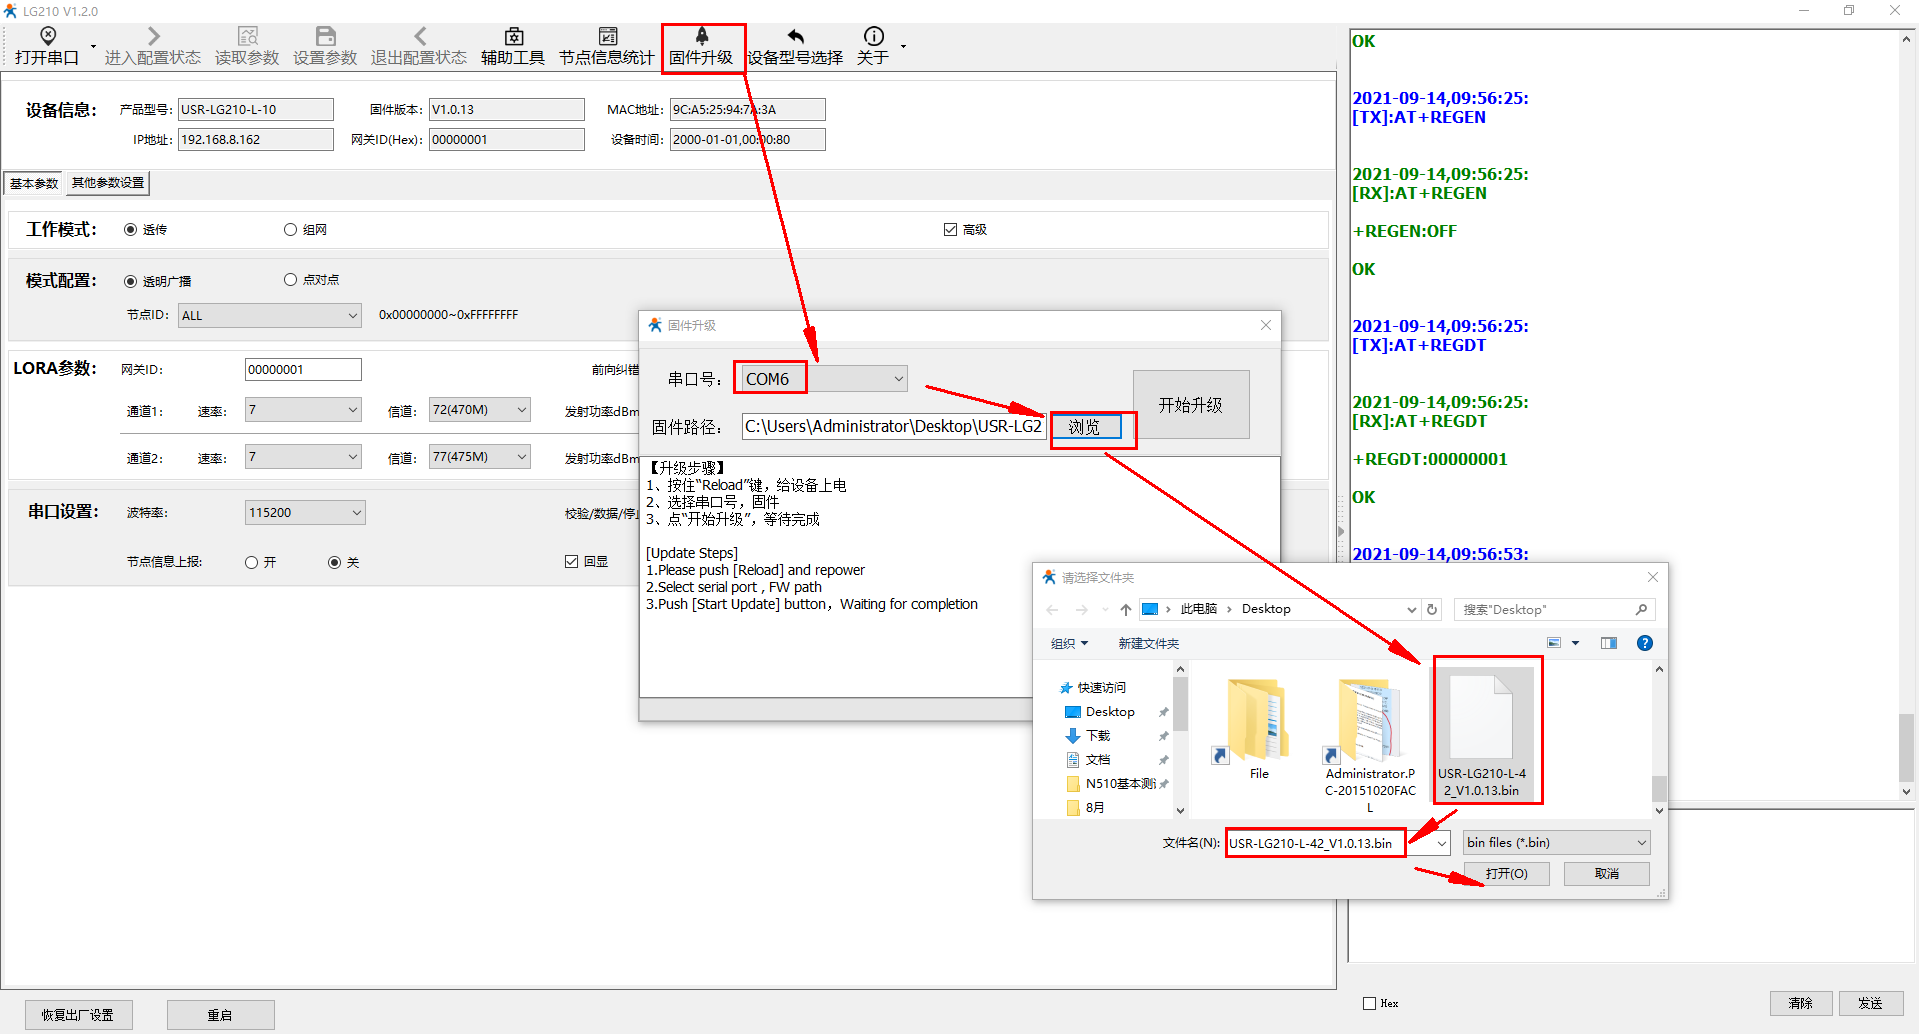Image resolution: width=1919 pixels, height=1034 pixels.
Task: Click the 打开(O) button in file dialog
Action: click(x=1506, y=874)
